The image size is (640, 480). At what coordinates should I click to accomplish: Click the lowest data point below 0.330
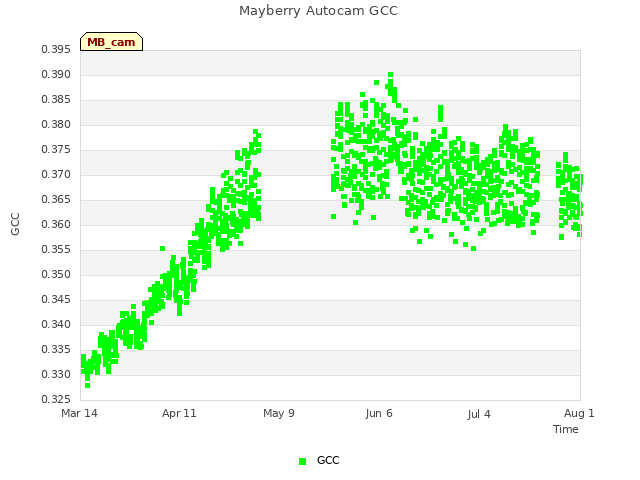click(87, 385)
